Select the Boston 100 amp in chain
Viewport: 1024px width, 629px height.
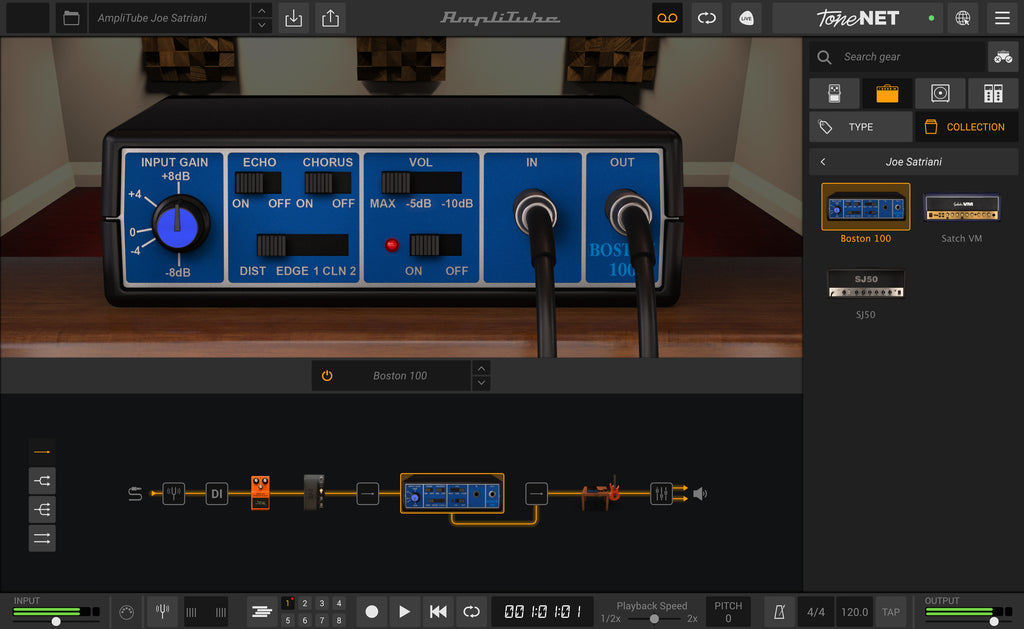point(452,493)
